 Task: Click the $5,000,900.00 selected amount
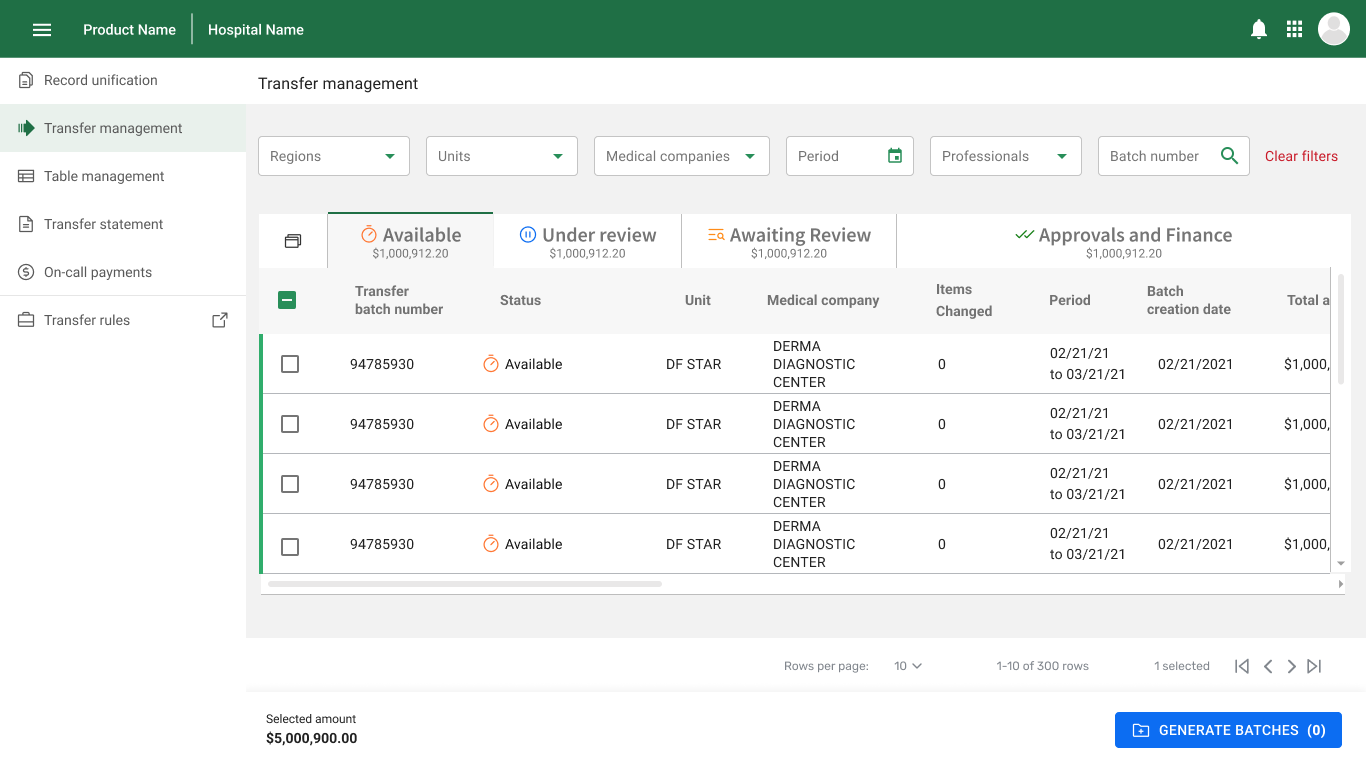(311, 738)
